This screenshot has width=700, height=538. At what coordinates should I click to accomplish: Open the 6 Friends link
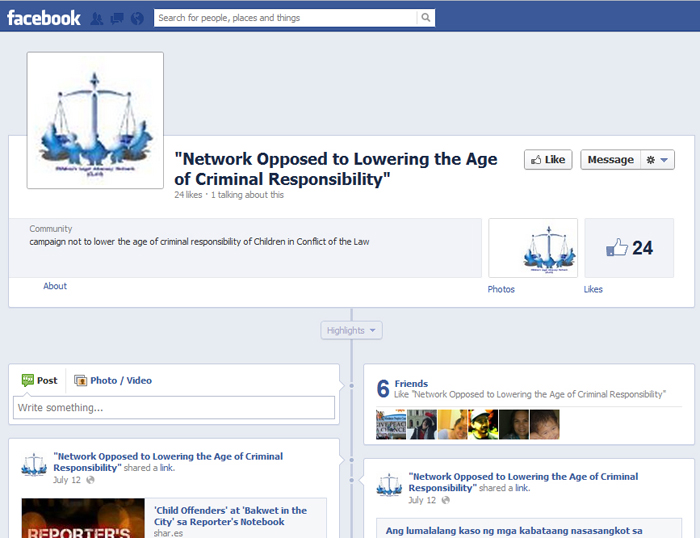coord(411,383)
